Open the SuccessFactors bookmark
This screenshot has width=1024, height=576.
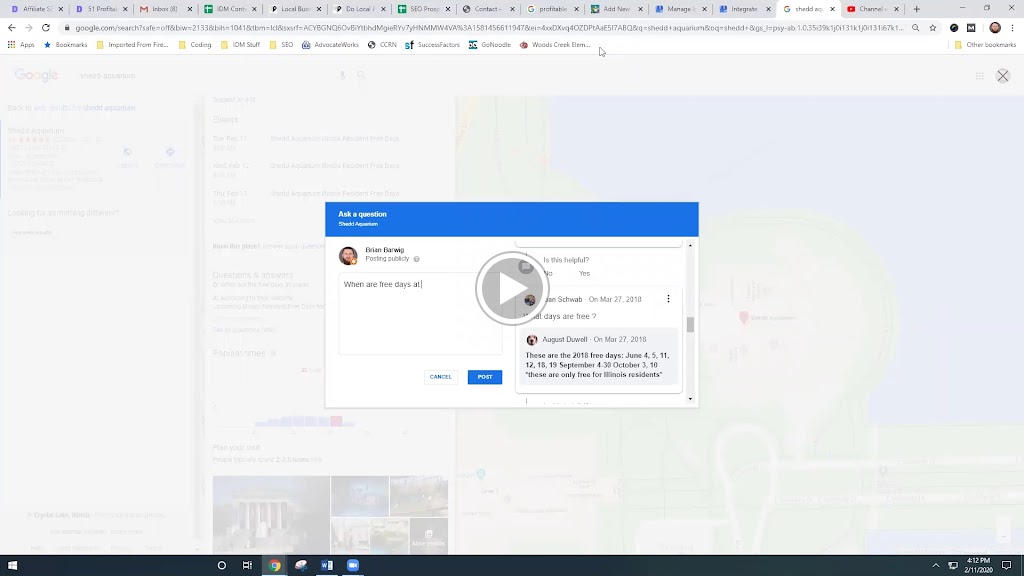point(432,45)
